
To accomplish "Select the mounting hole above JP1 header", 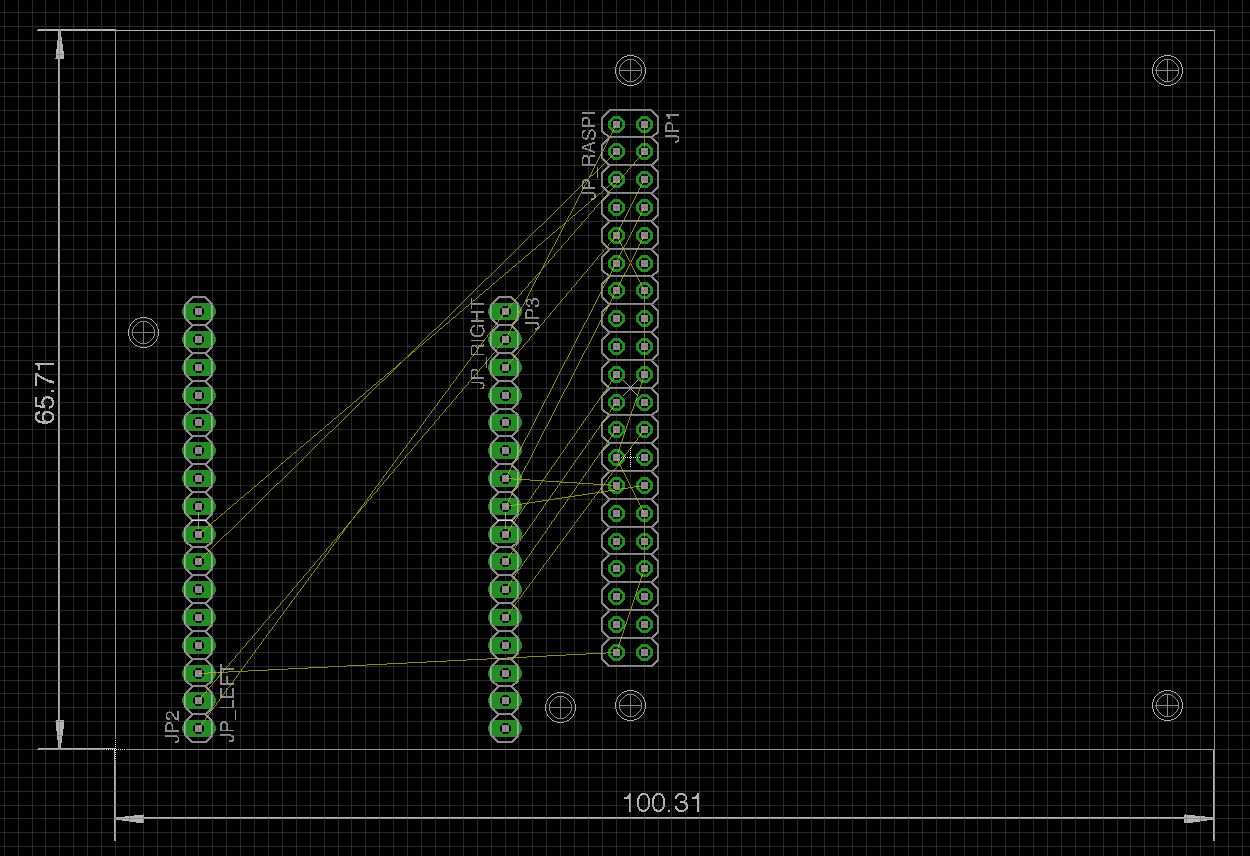I will click(630, 69).
